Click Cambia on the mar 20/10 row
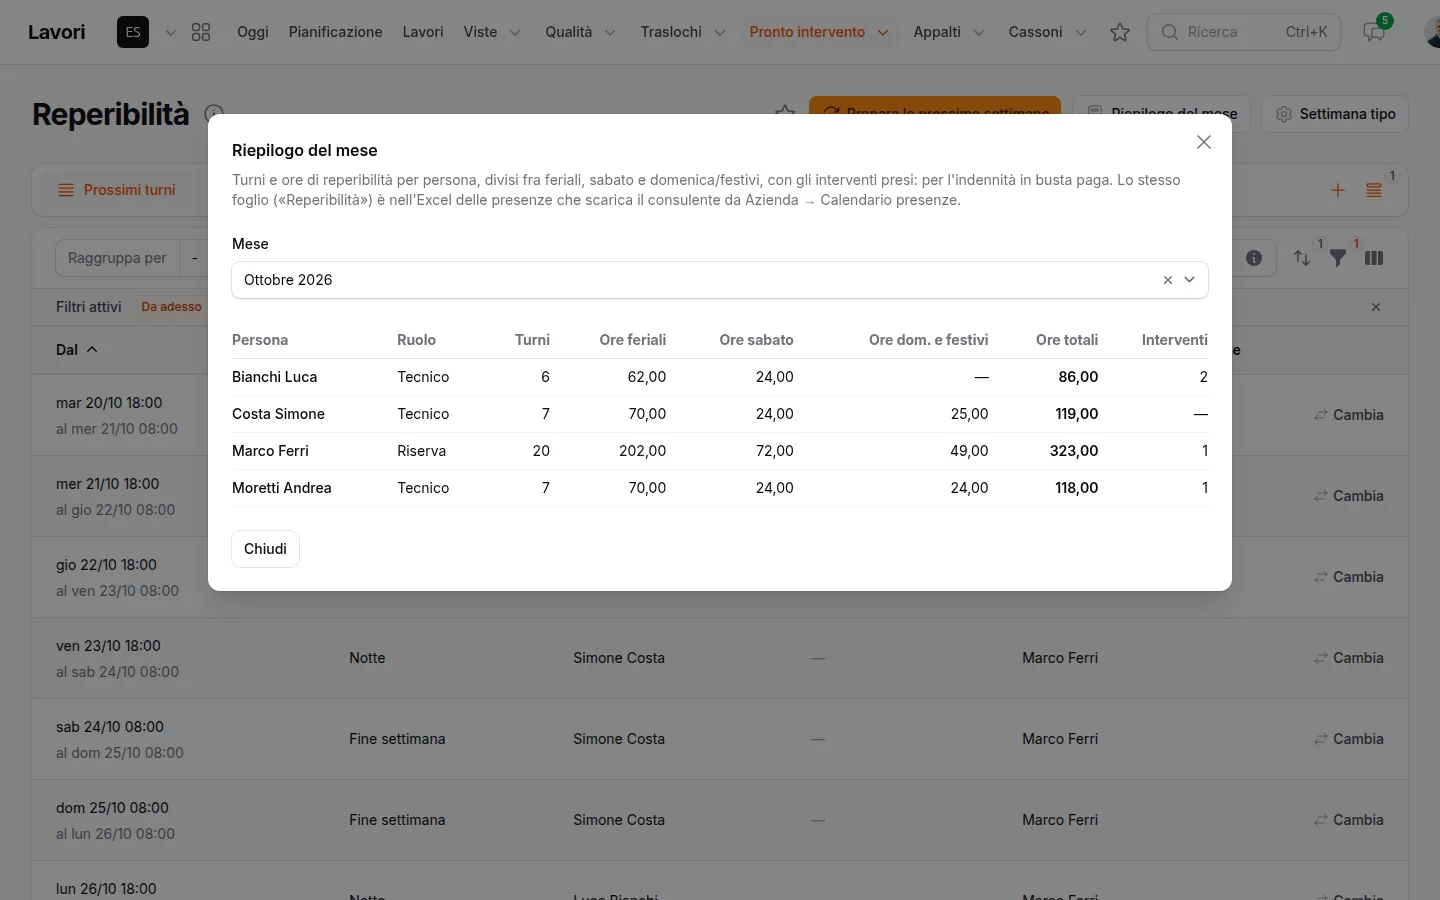This screenshot has height=900, width=1440. (1349, 415)
